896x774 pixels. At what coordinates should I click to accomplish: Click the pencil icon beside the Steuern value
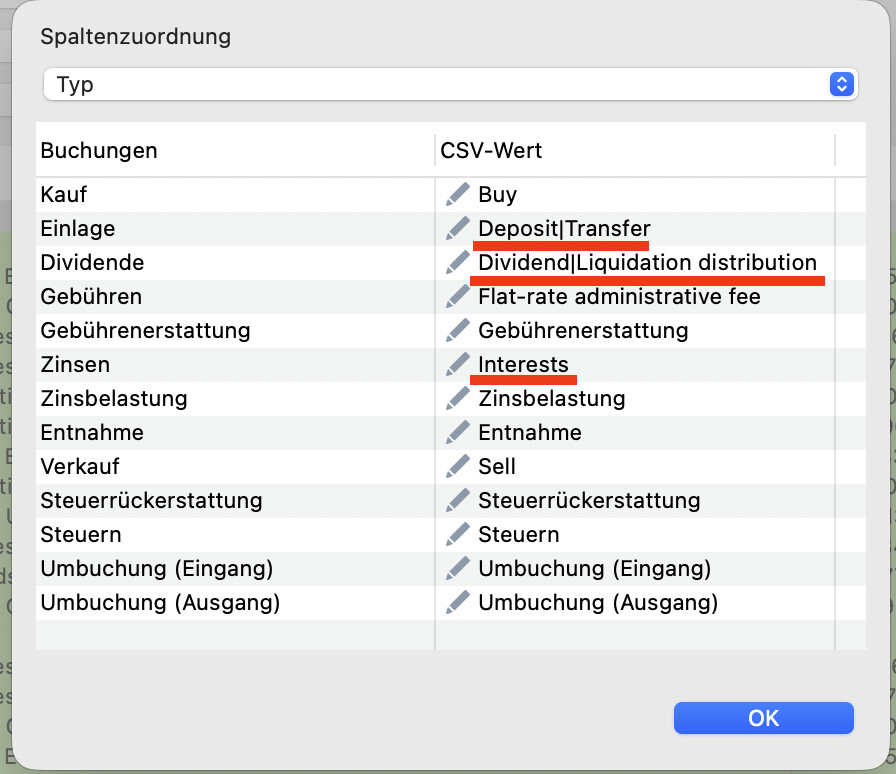tap(458, 534)
